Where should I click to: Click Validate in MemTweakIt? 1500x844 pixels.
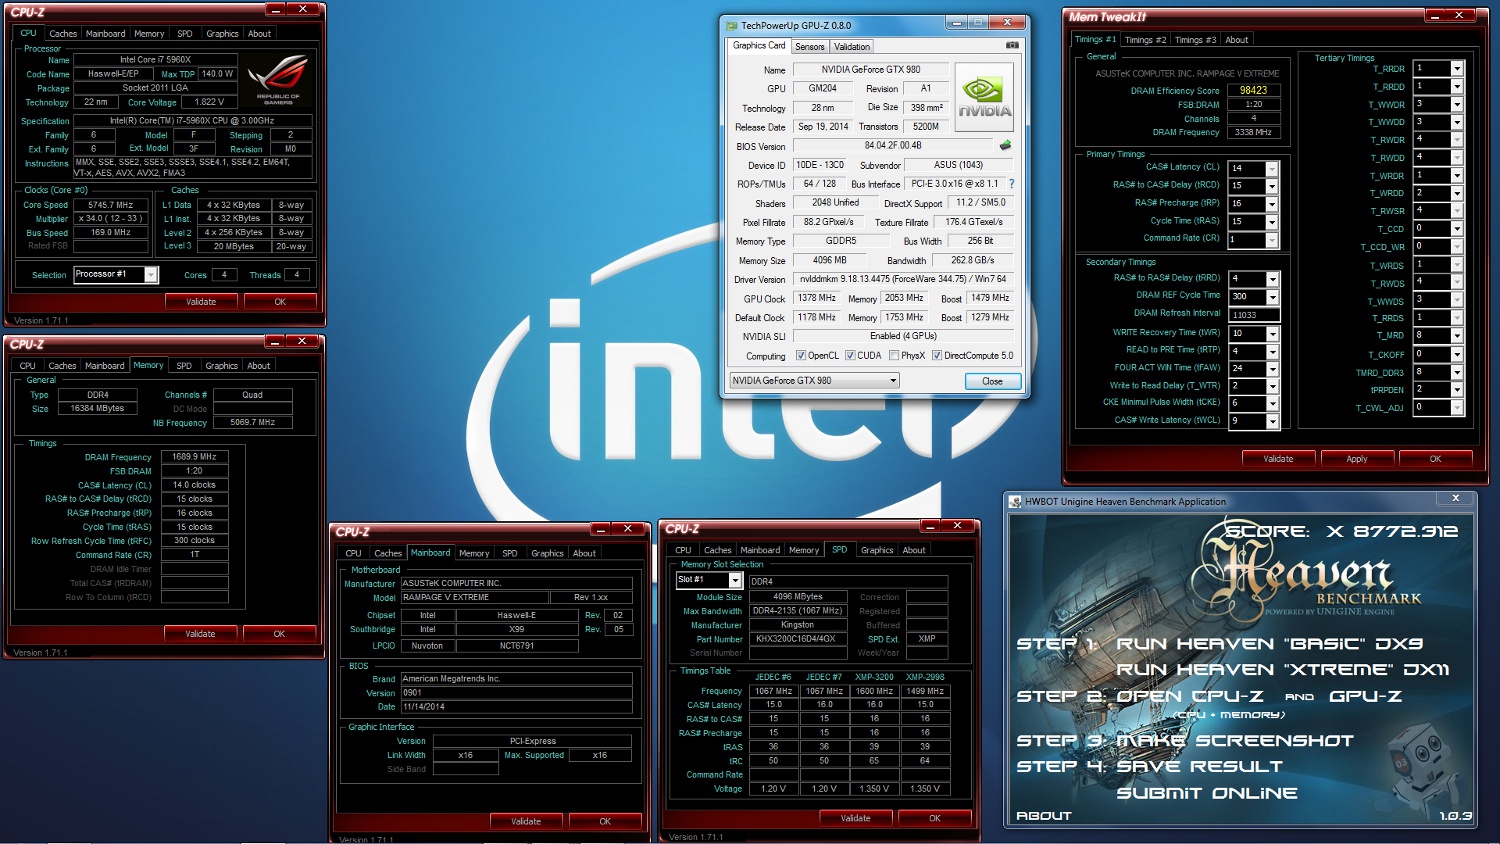1278,459
